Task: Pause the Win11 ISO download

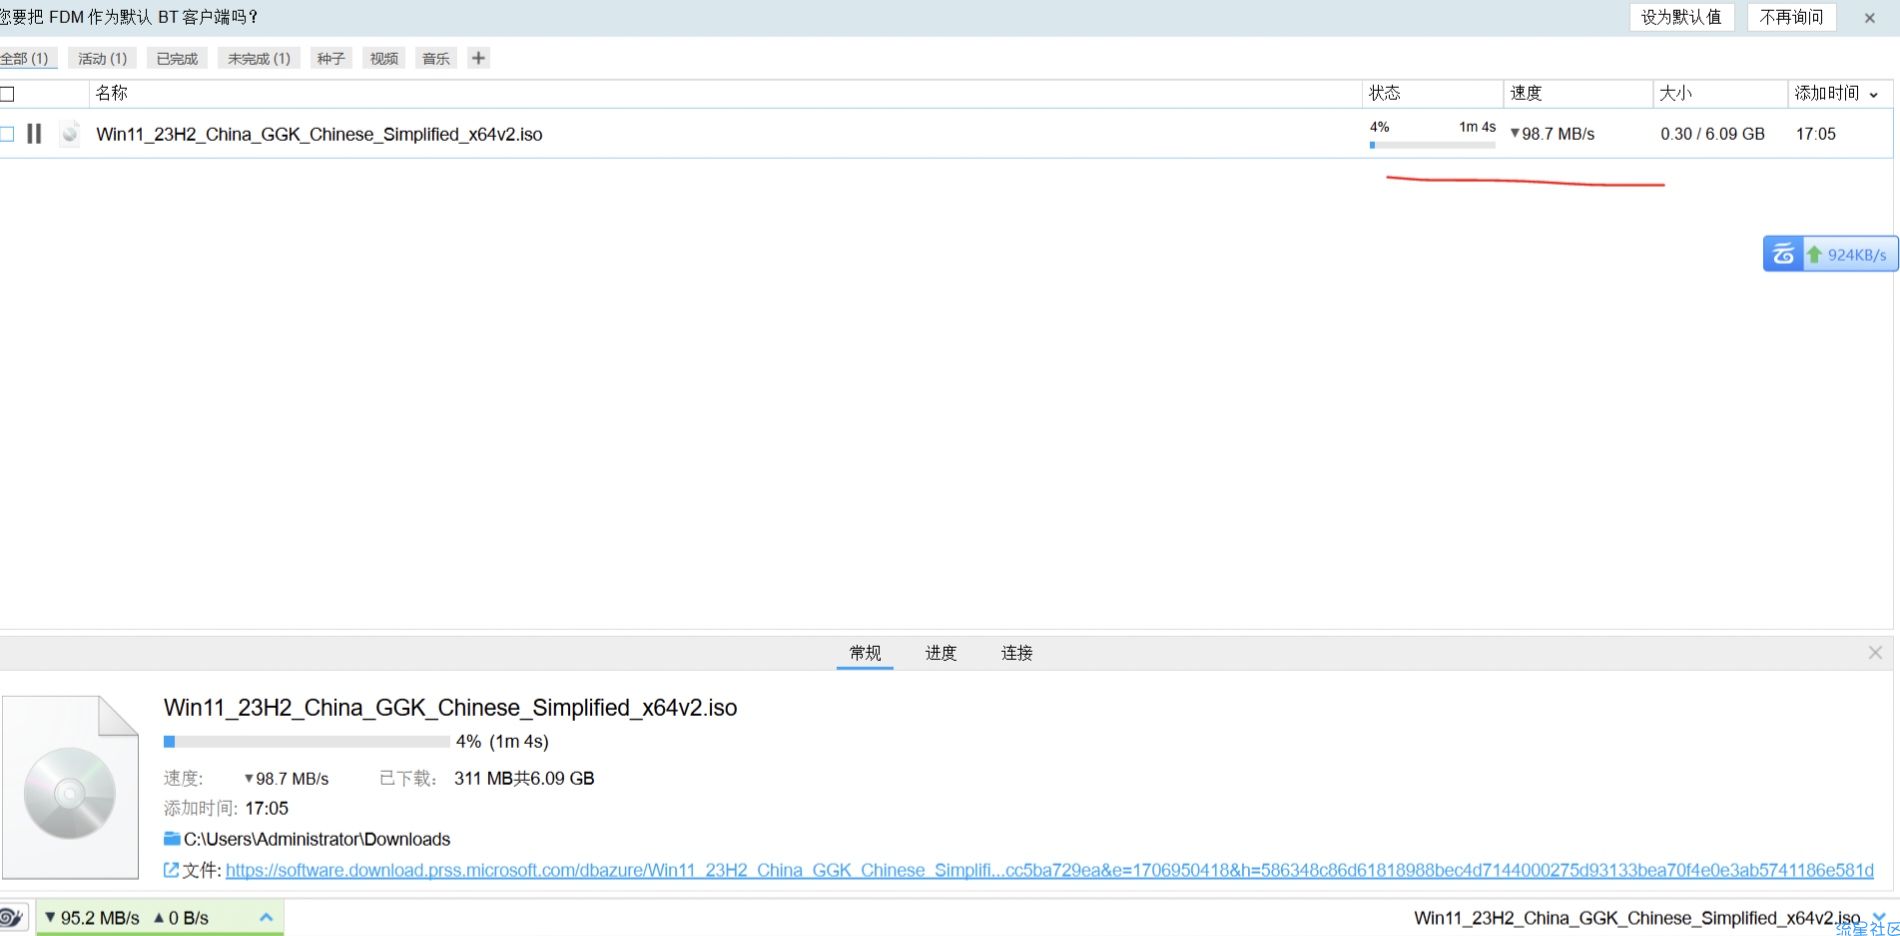Action: coord(34,133)
